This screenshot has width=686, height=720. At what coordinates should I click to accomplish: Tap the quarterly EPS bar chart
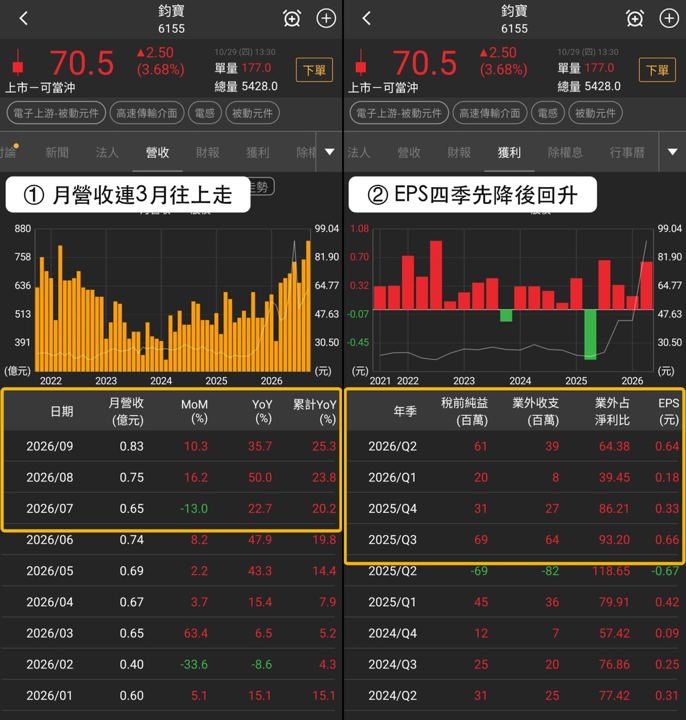pos(513,300)
